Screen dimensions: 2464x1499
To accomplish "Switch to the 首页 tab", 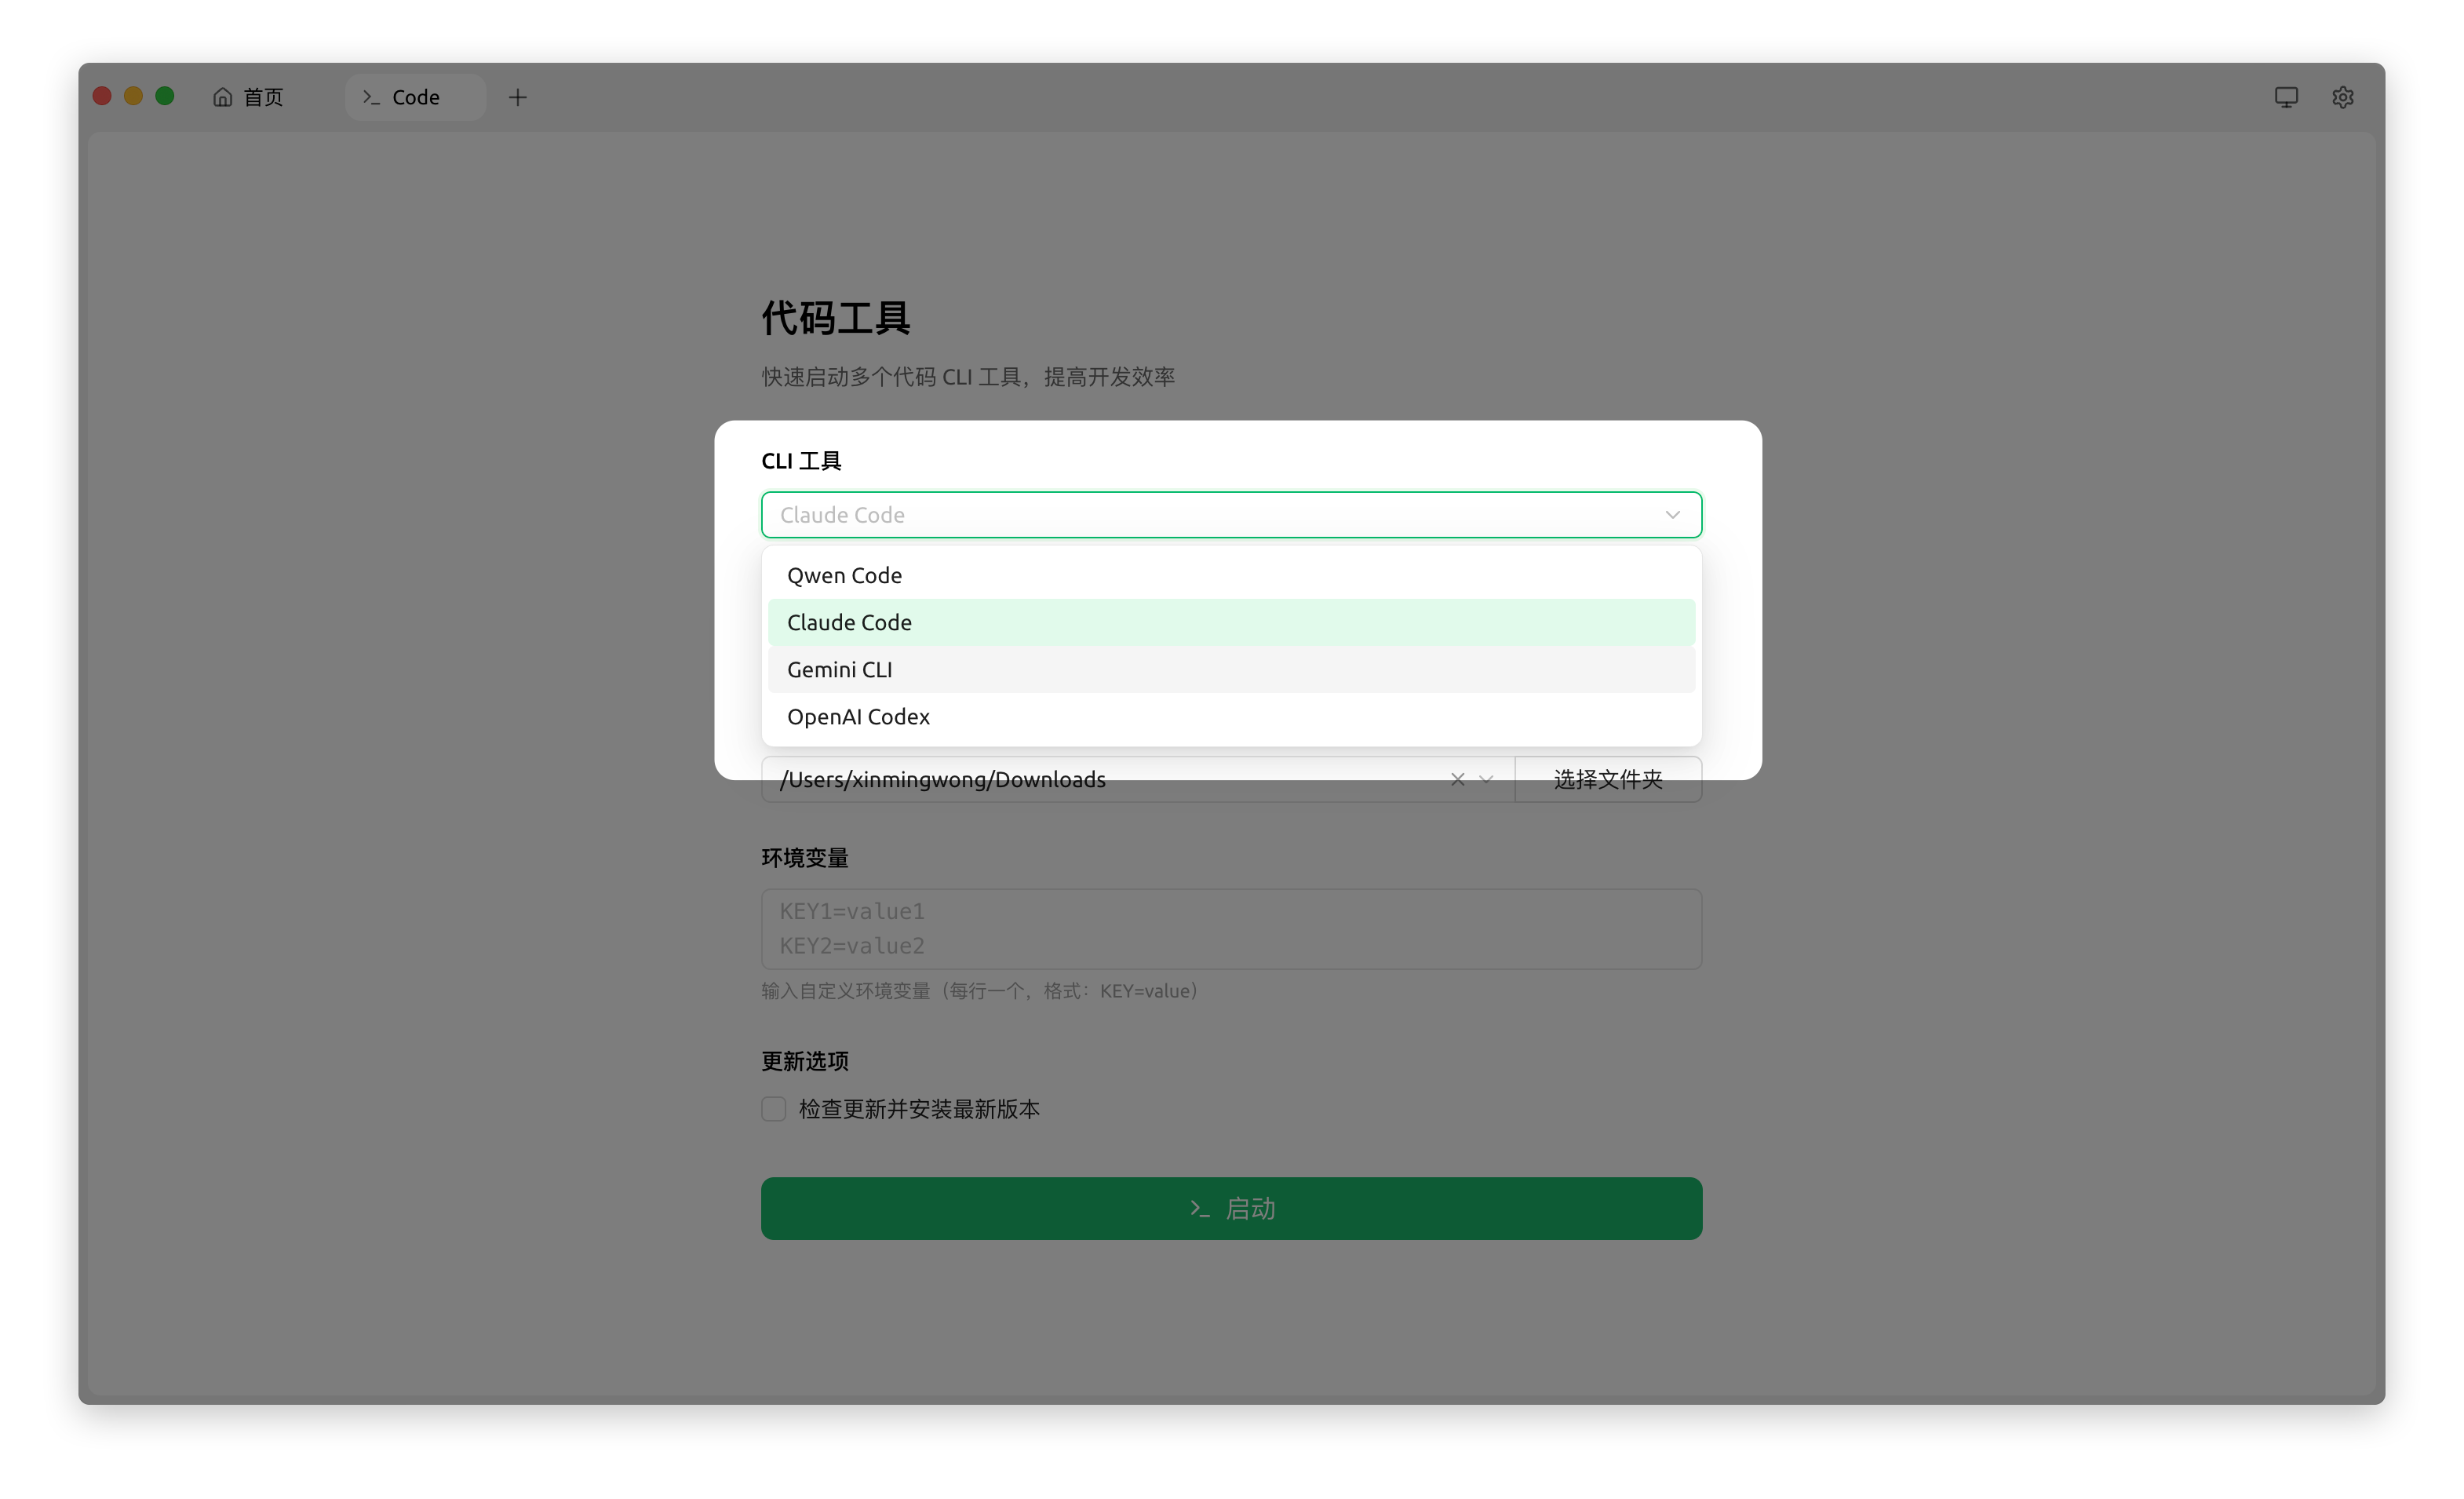I will click(x=262, y=97).
